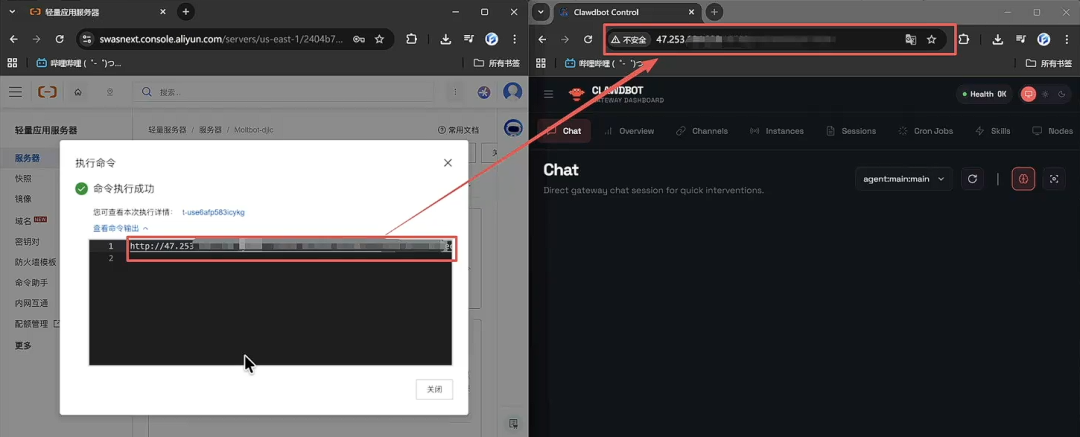This screenshot has height=437, width=1080.
Task: Open 配额管理 external link in sidebar
Action: (x=37, y=323)
